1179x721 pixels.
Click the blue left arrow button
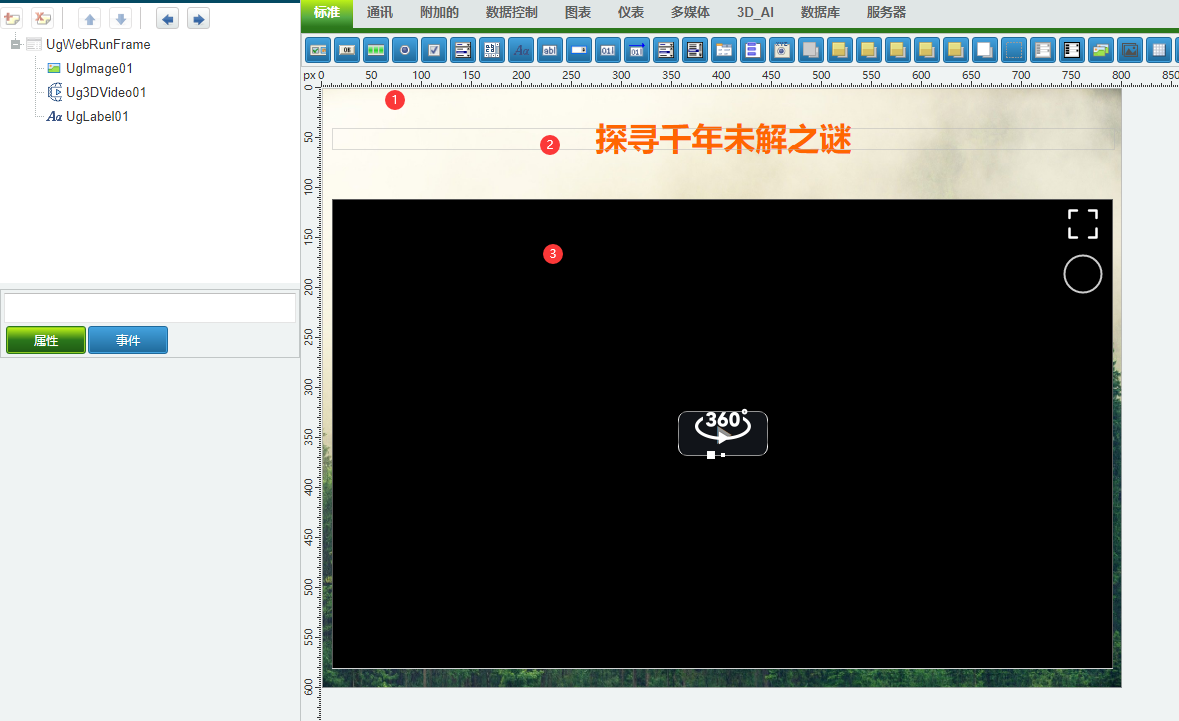click(x=167, y=18)
